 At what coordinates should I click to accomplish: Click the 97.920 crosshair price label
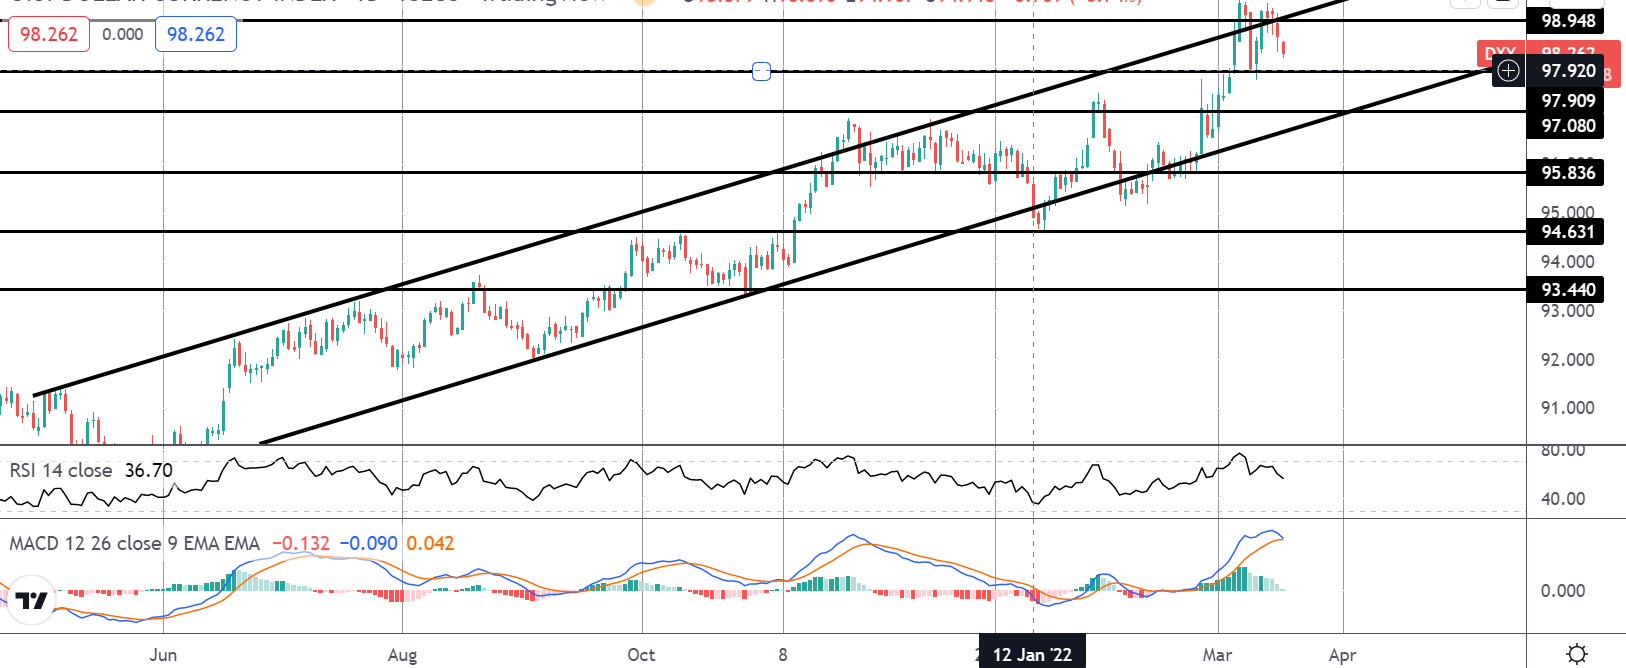[1567, 71]
